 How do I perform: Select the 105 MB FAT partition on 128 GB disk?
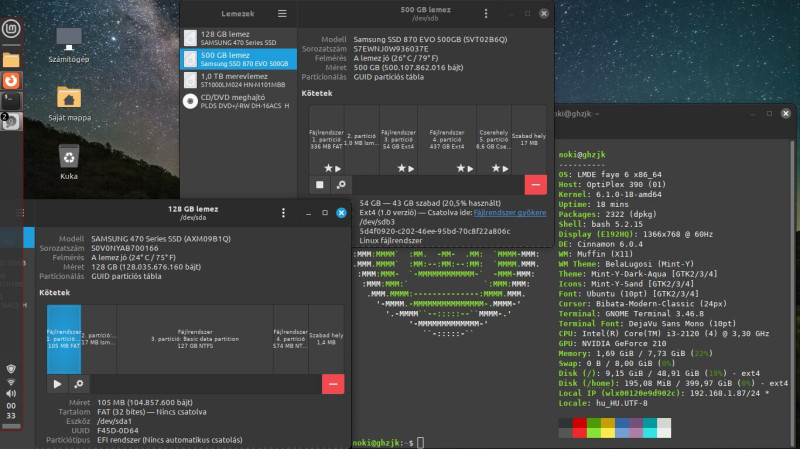click(x=64, y=339)
